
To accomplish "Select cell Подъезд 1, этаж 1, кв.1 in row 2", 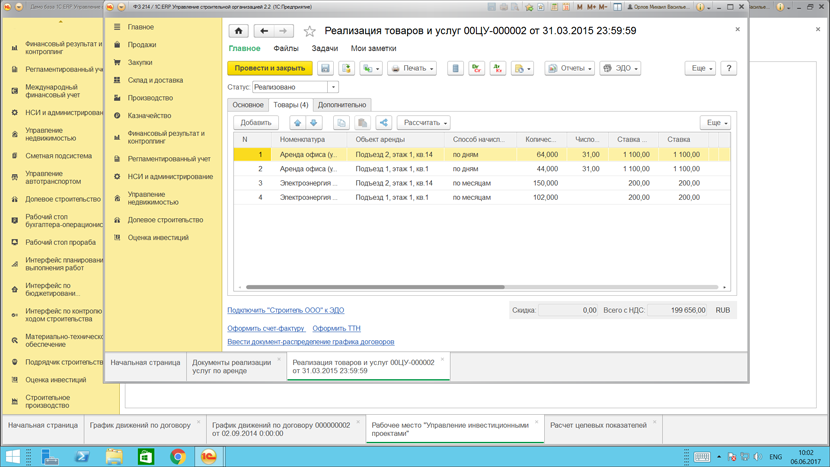I will point(395,169).
